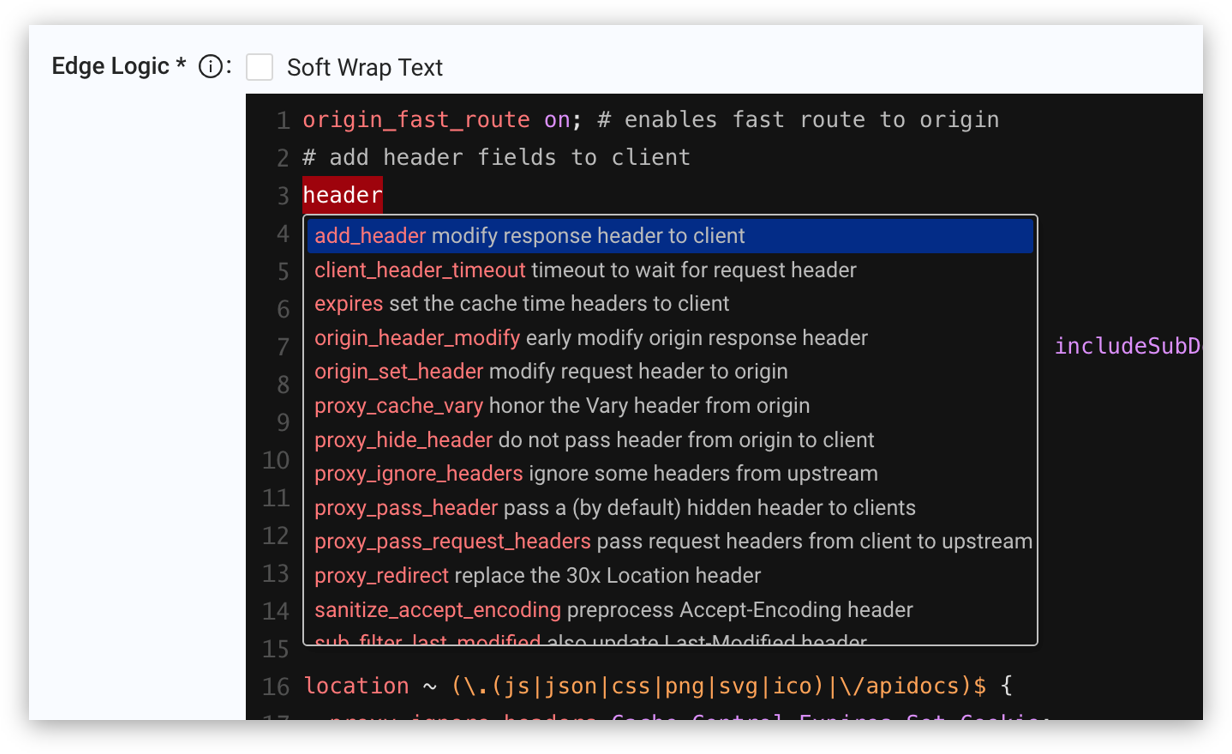The width and height of the screenshot is (1232, 754).
Task: Click line number 16 in the gutter
Action: [x=276, y=687]
